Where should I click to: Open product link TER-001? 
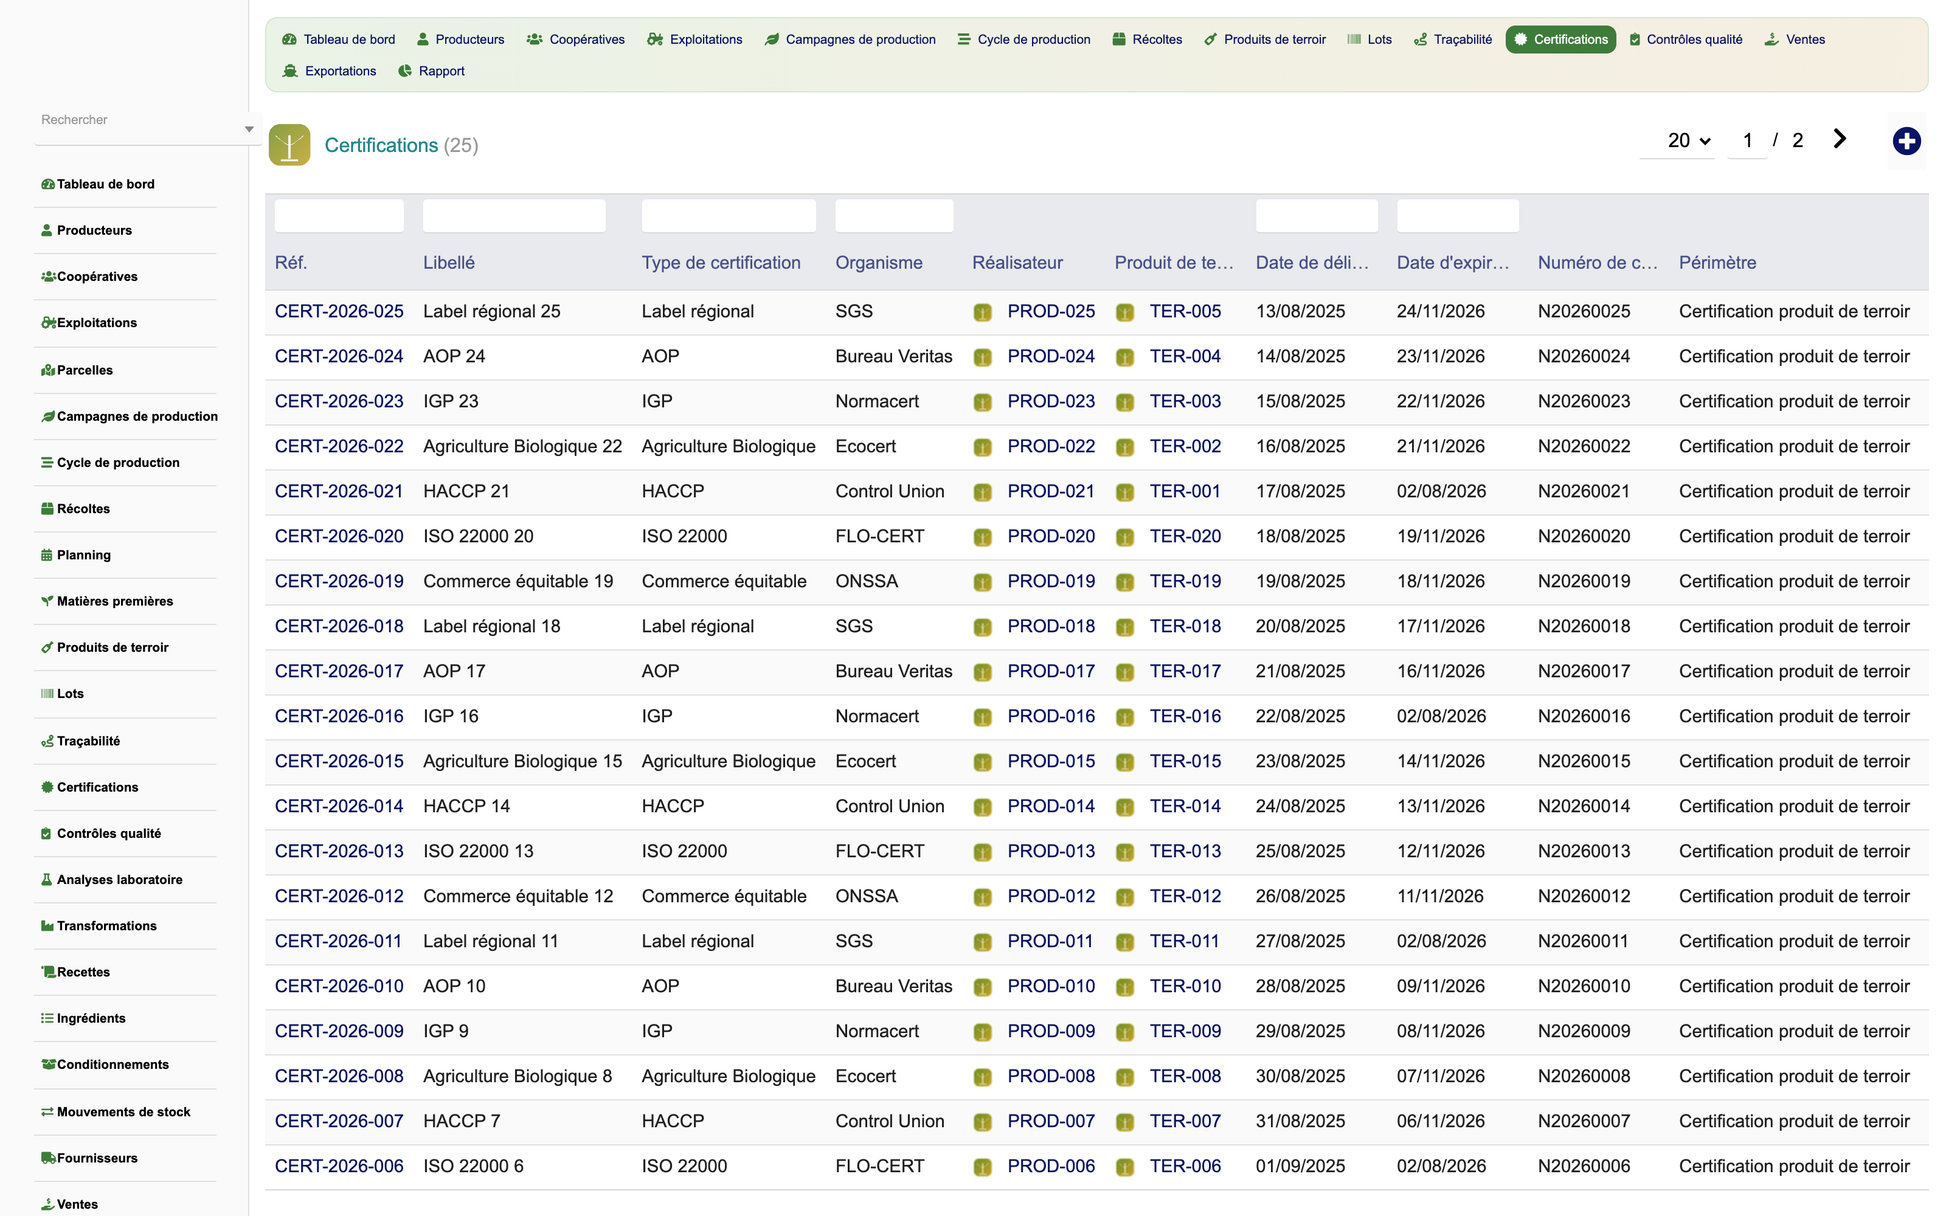pyautogui.click(x=1185, y=492)
